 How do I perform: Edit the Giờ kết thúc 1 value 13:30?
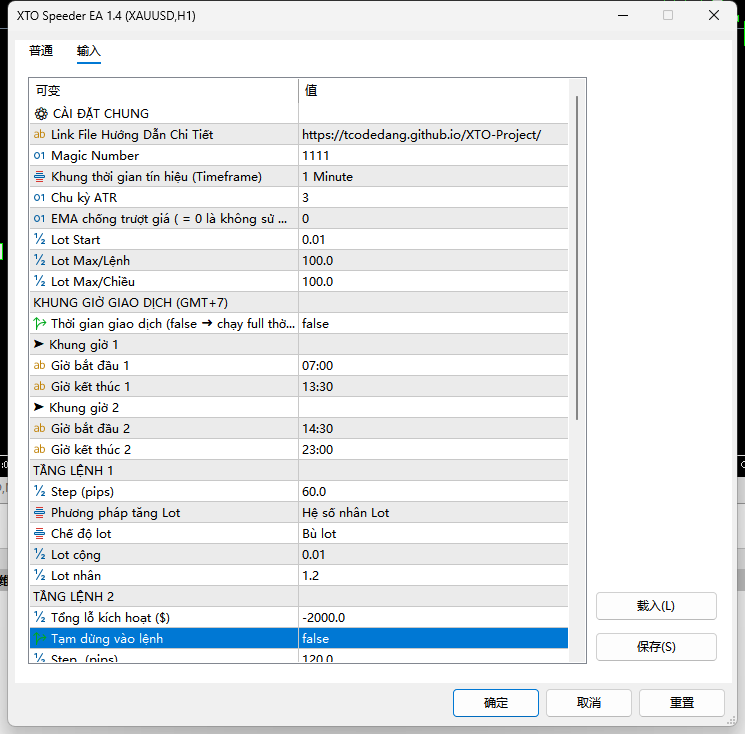(433, 386)
